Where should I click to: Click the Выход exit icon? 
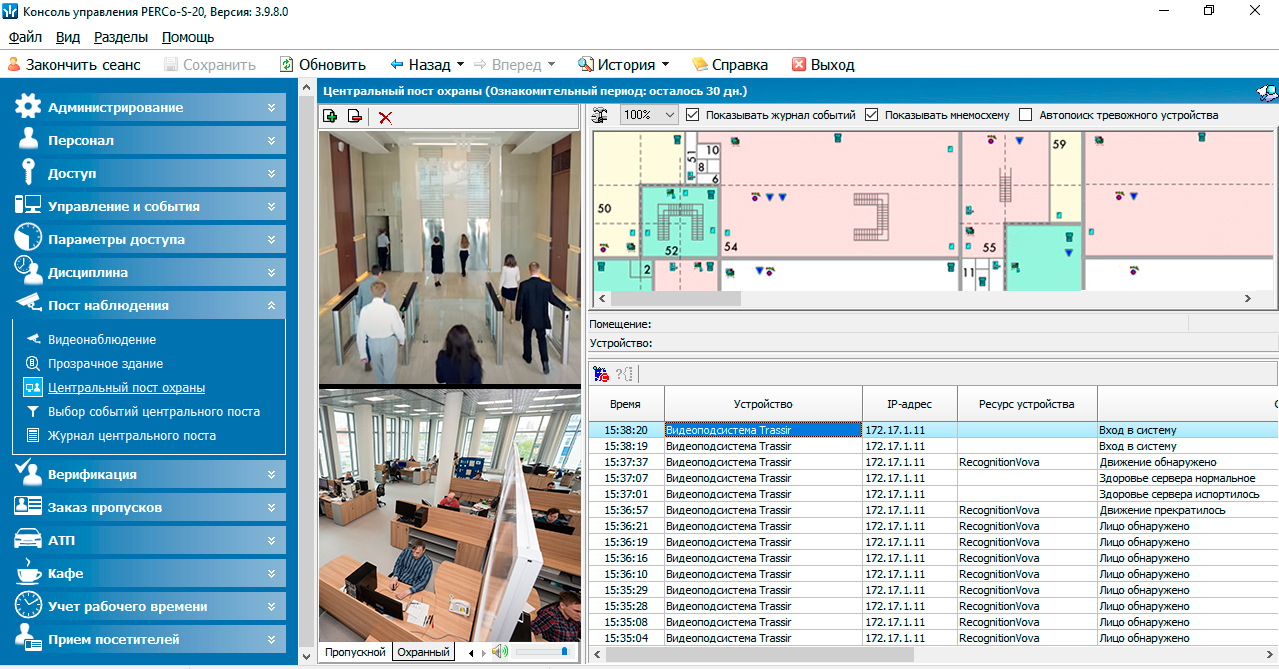point(799,64)
